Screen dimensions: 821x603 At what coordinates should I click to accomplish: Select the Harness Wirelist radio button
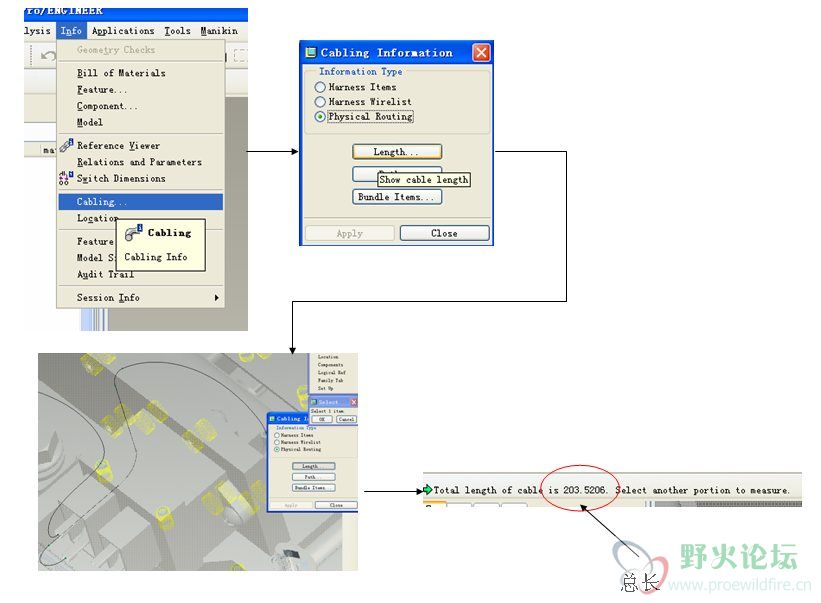(320, 102)
